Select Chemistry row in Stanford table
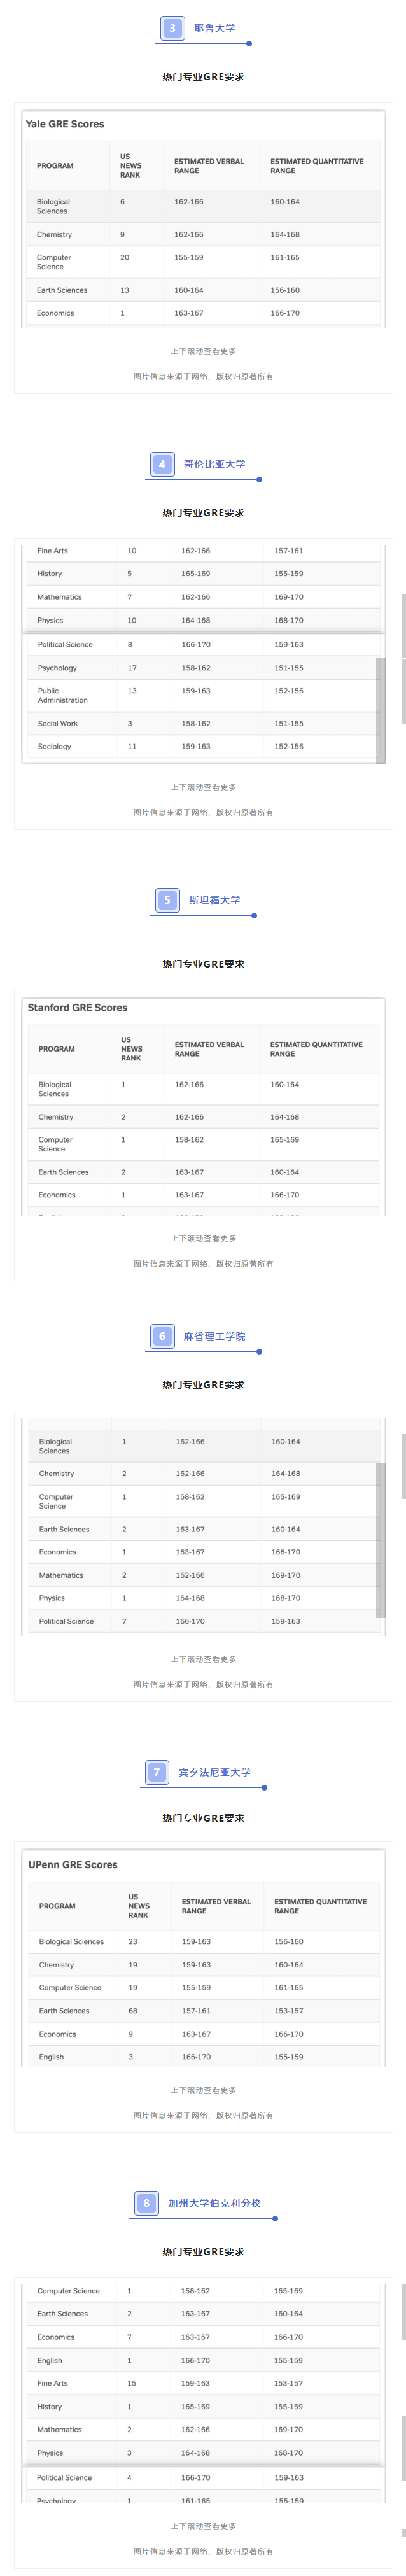The image size is (406, 2576). [203, 1117]
